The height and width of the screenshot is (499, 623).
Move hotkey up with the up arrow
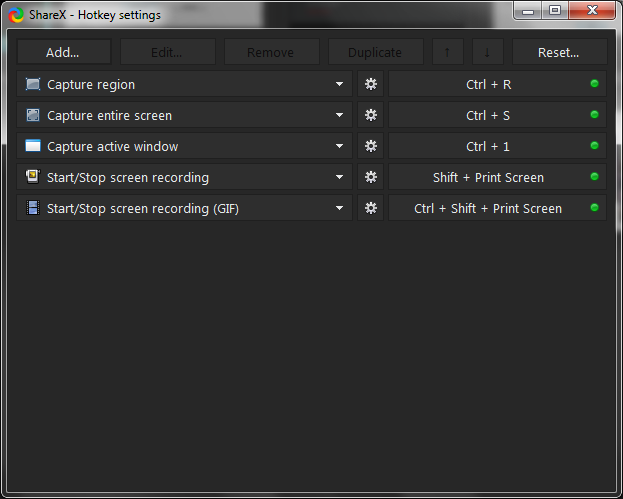[x=447, y=52]
